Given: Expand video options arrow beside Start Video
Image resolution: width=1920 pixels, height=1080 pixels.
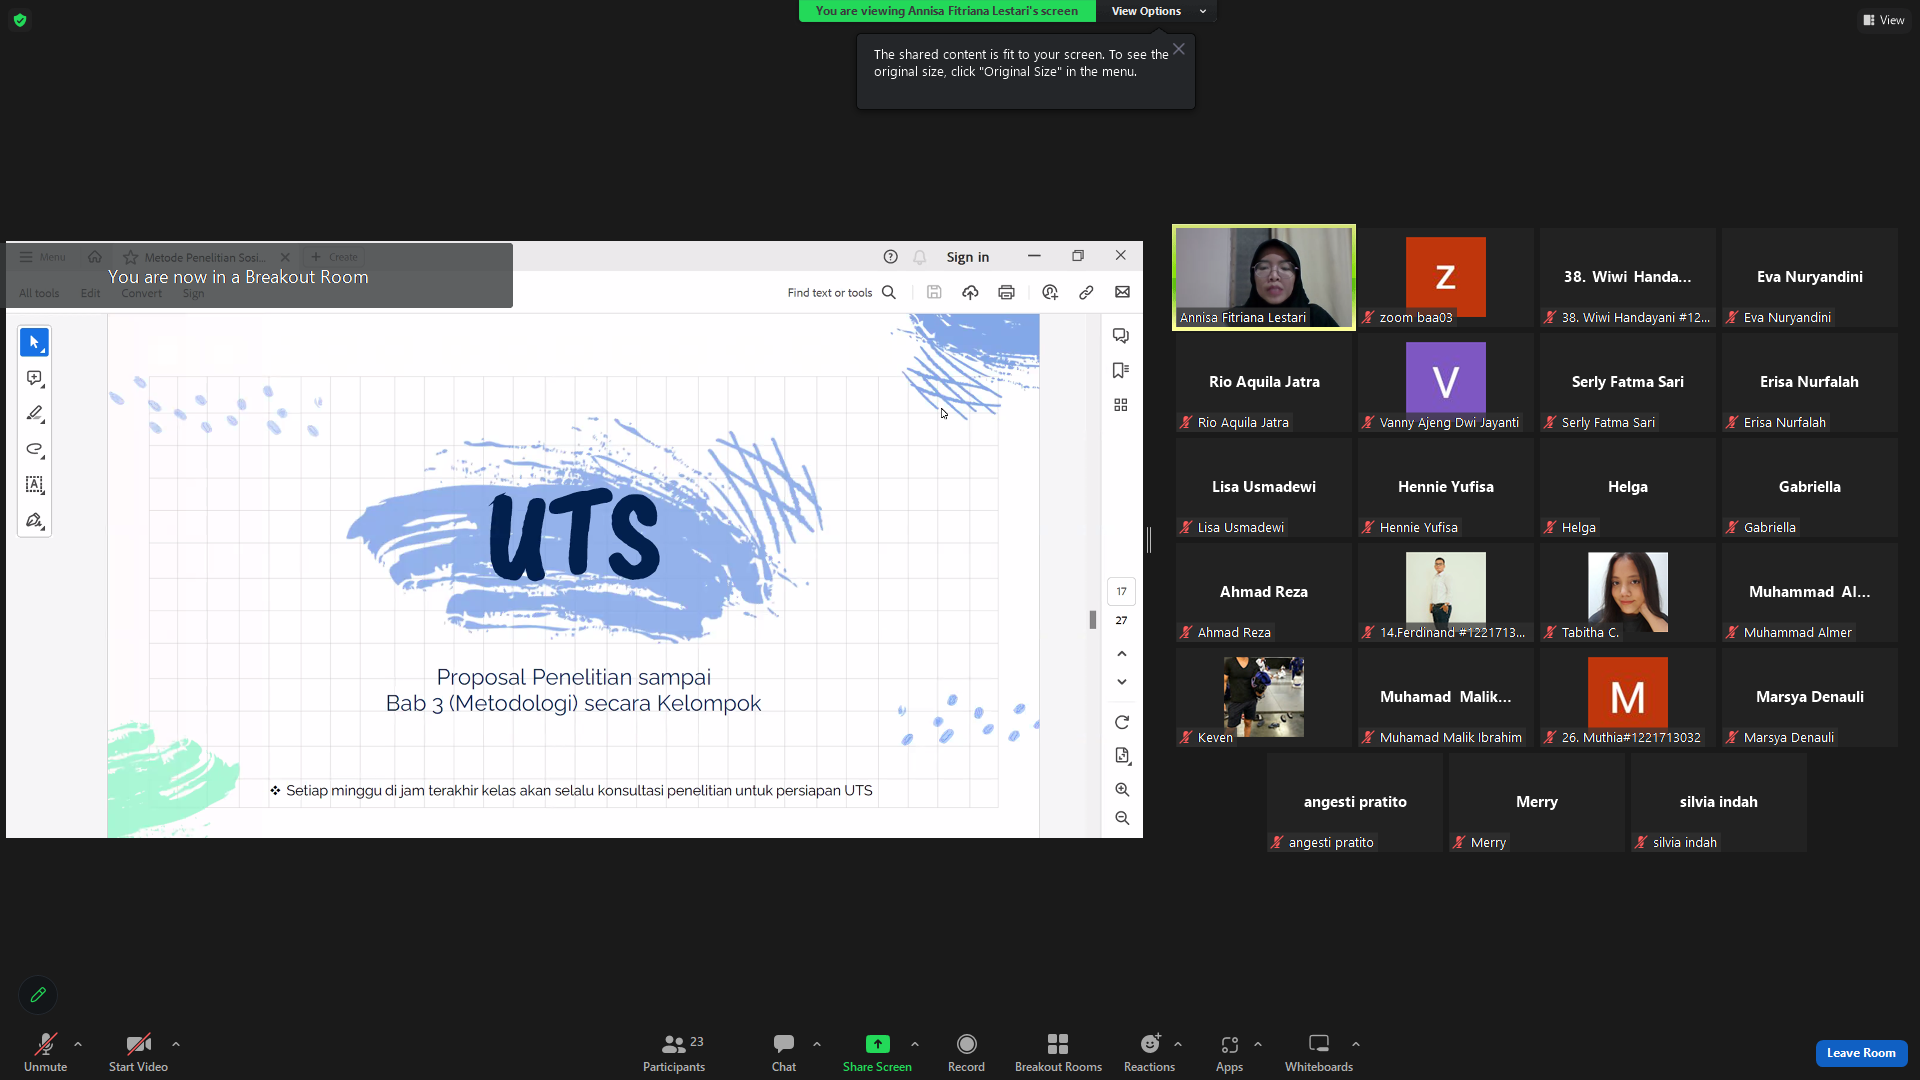Looking at the screenshot, I should [x=176, y=1044].
